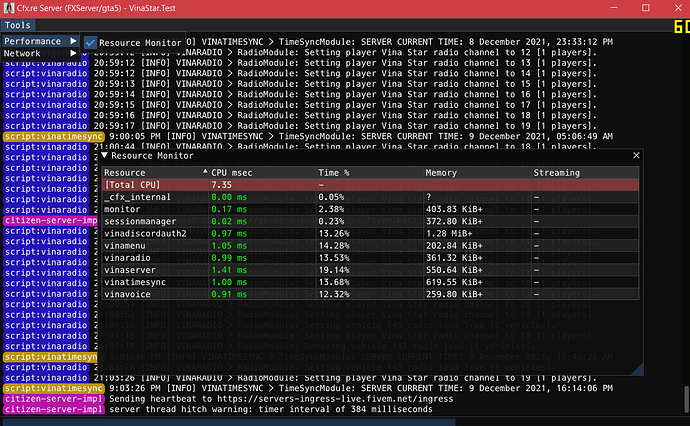The image size is (690, 426).
Task: Select the vinaserver resource row
Action: [370, 270]
